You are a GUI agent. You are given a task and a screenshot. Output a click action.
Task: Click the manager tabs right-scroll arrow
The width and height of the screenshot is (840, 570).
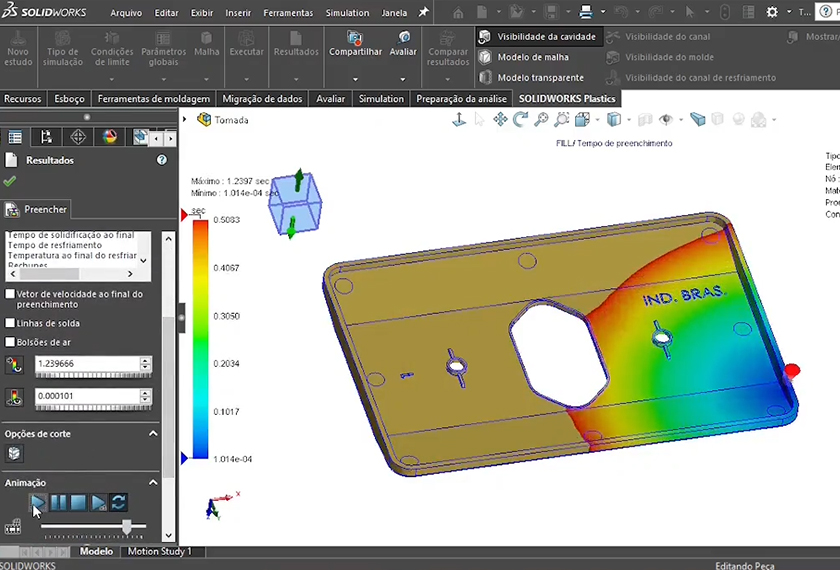(170, 139)
